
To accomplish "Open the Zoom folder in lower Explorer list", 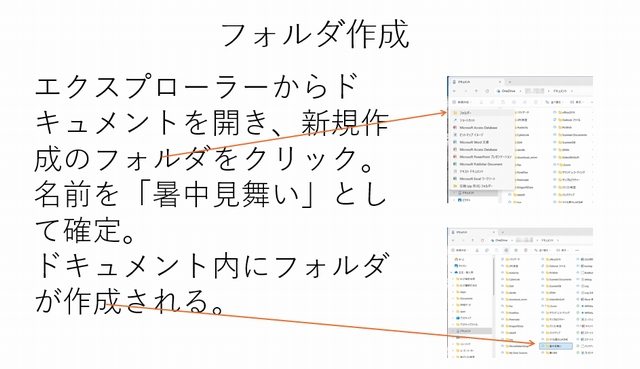I will tap(553, 306).
